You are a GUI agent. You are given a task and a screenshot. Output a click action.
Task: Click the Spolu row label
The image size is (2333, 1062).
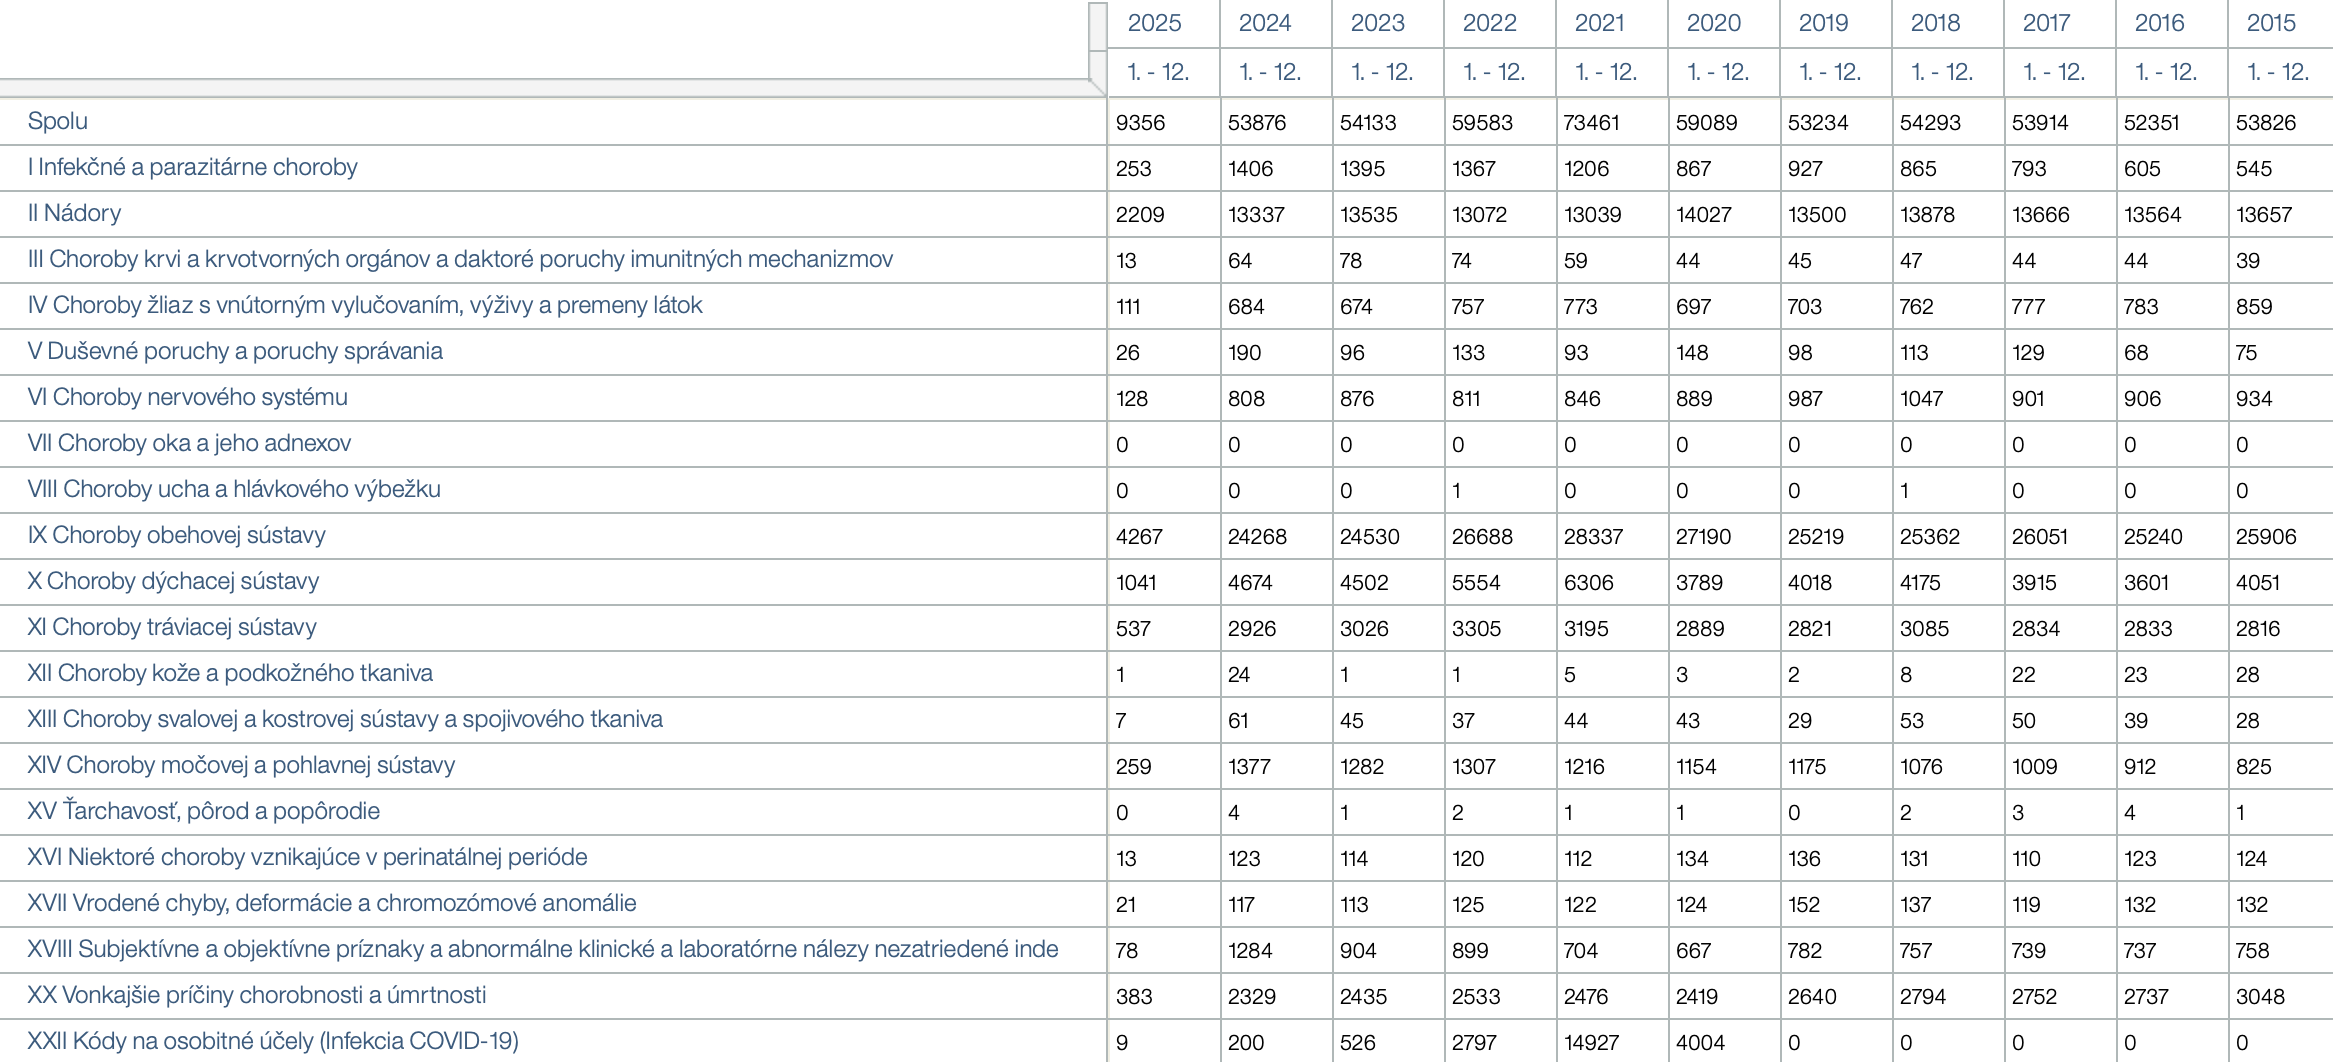[x=58, y=121]
